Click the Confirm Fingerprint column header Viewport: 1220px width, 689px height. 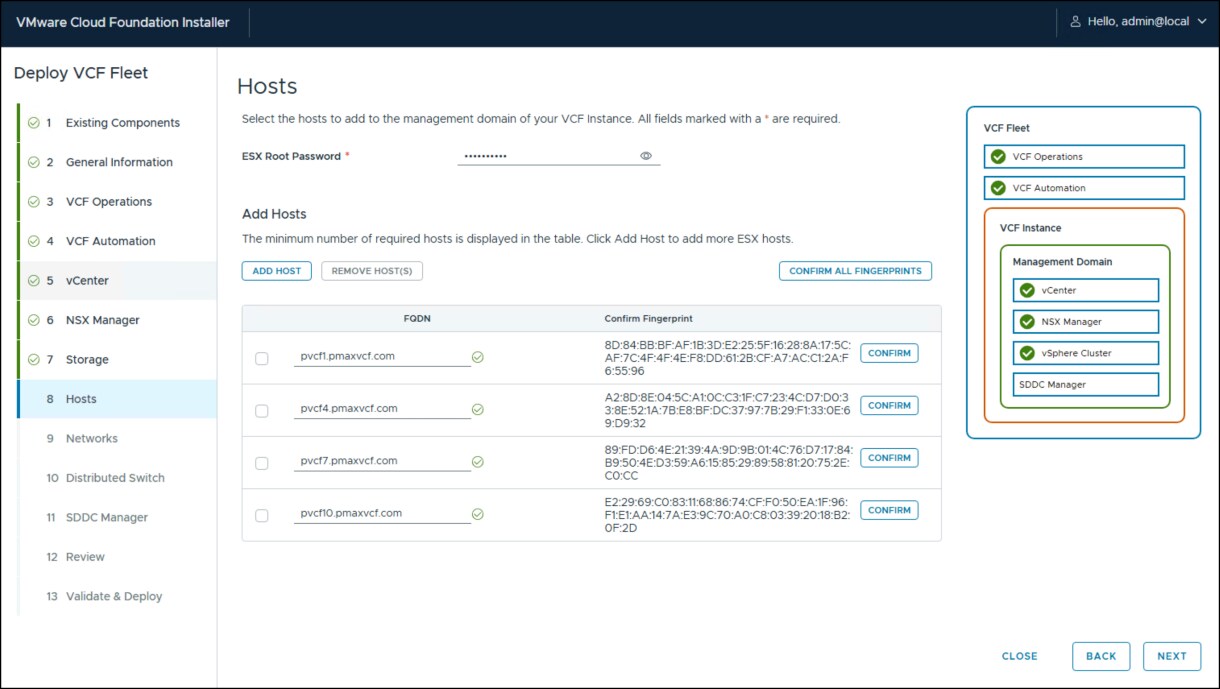pyautogui.click(x=646, y=319)
